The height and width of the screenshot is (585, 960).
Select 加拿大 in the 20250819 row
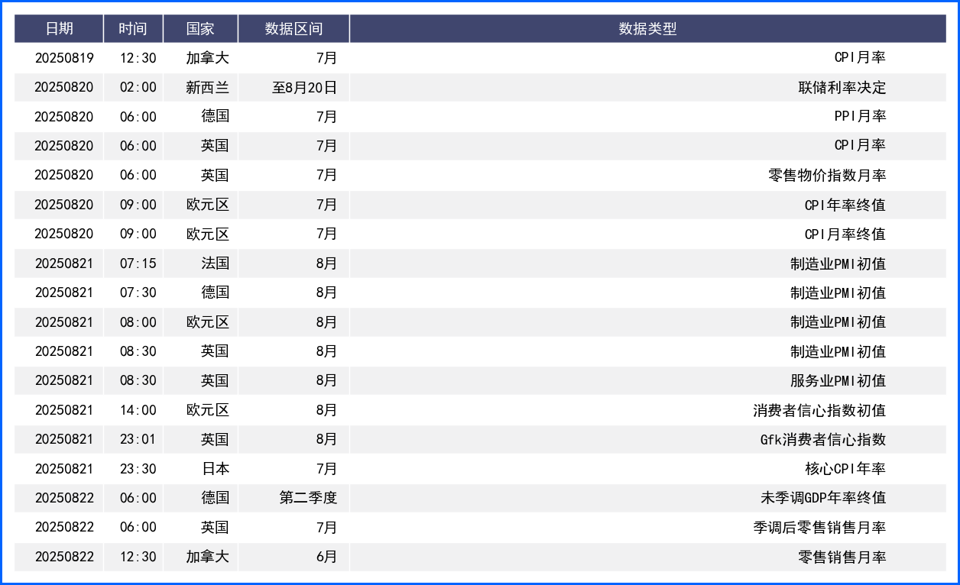pyautogui.click(x=208, y=58)
